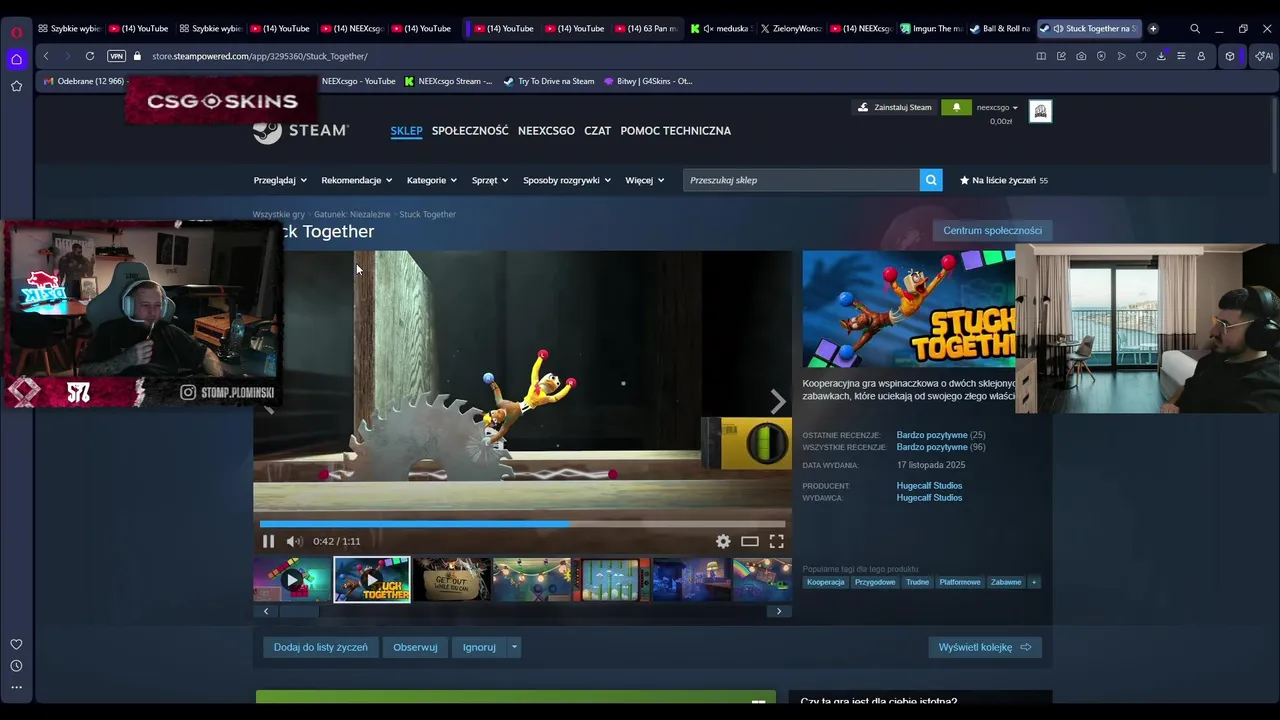1280x720 pixels.
Task: Click the Kooperacja tag
Action: pos(826,582)
